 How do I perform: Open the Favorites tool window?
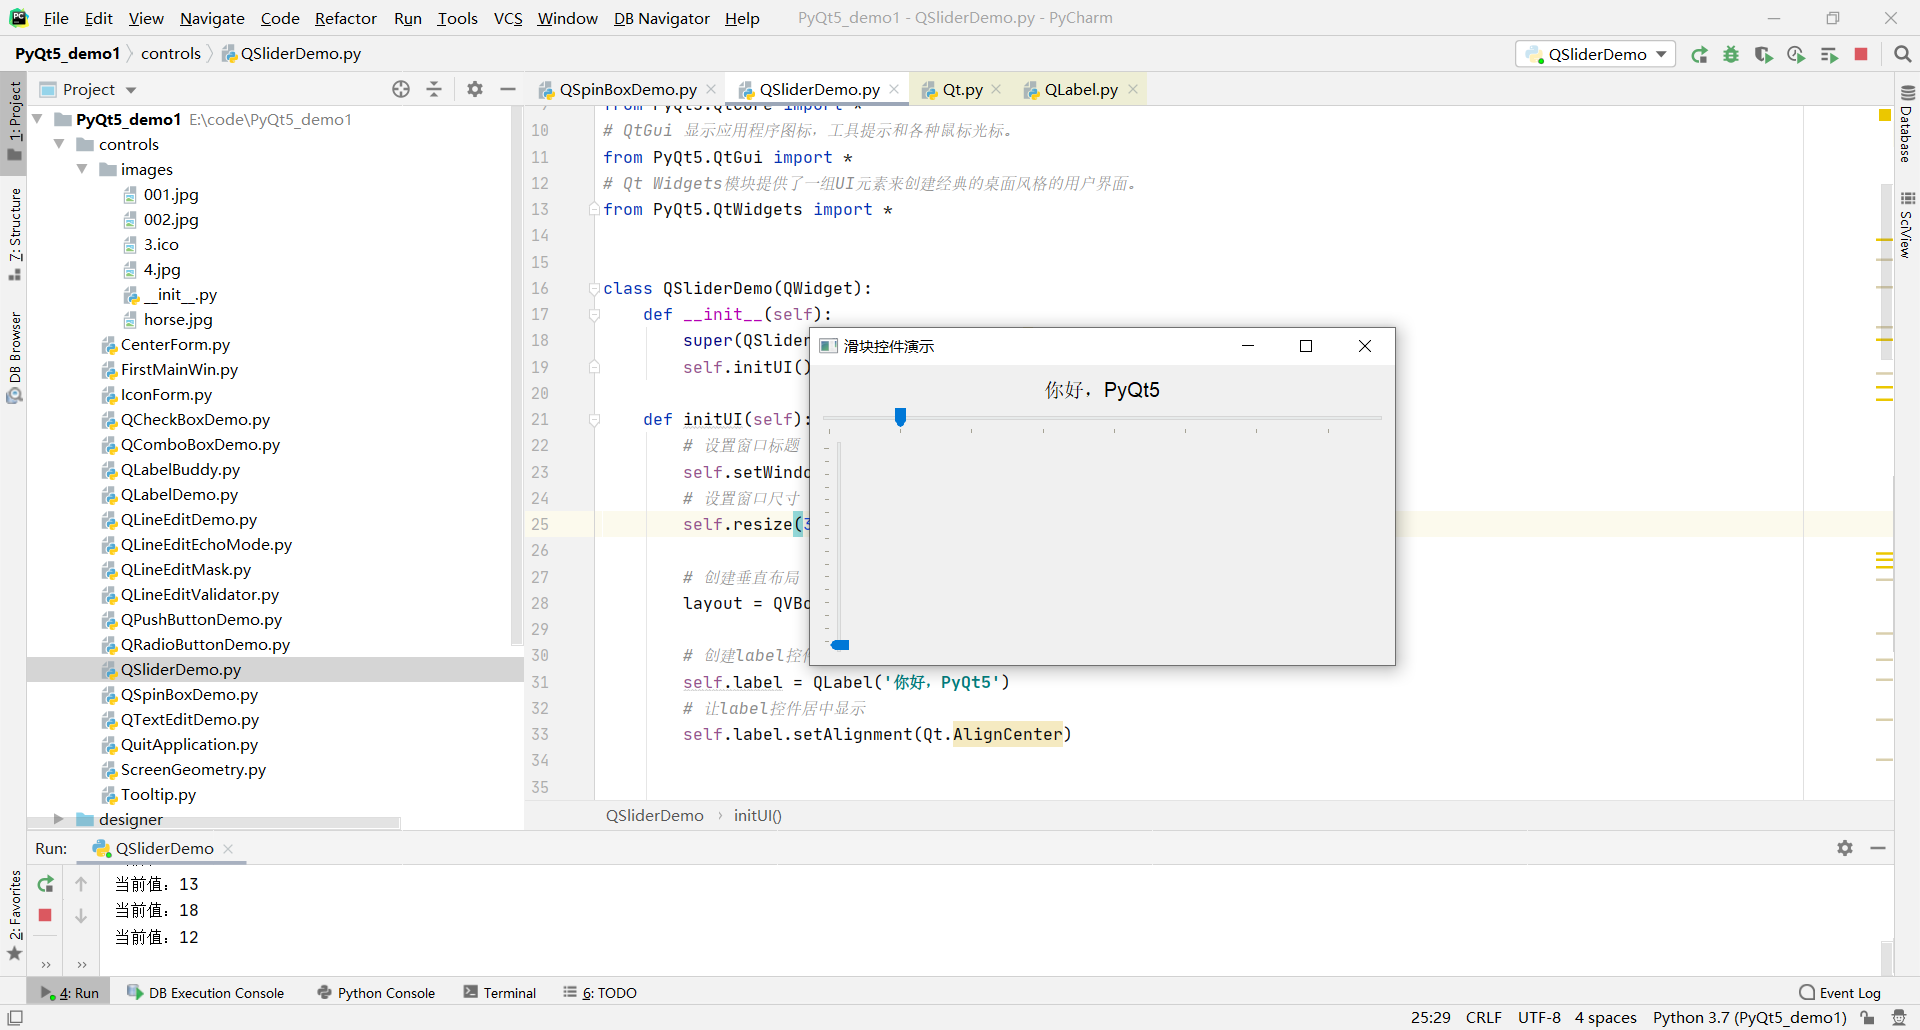(15, 915)
